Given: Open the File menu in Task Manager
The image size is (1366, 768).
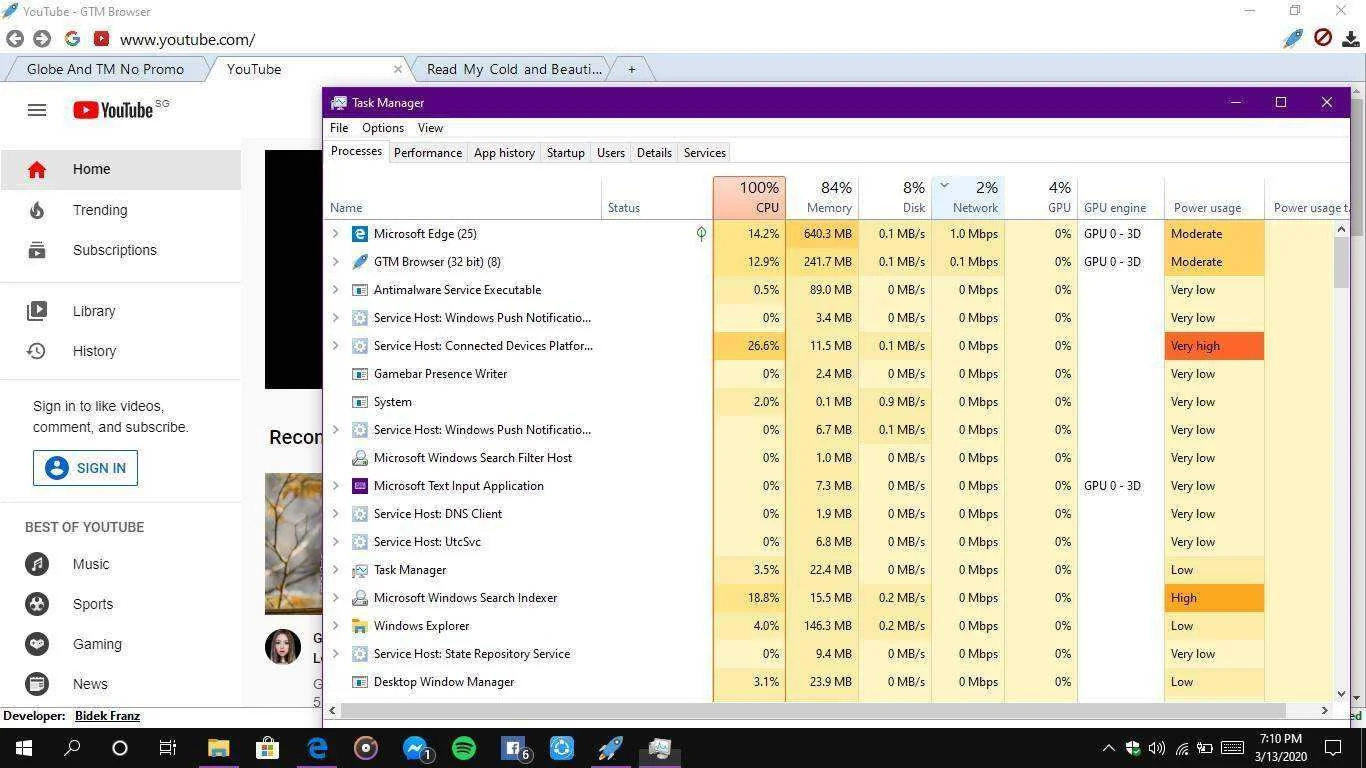Looking at the screenshot, I should coord(339,128).
